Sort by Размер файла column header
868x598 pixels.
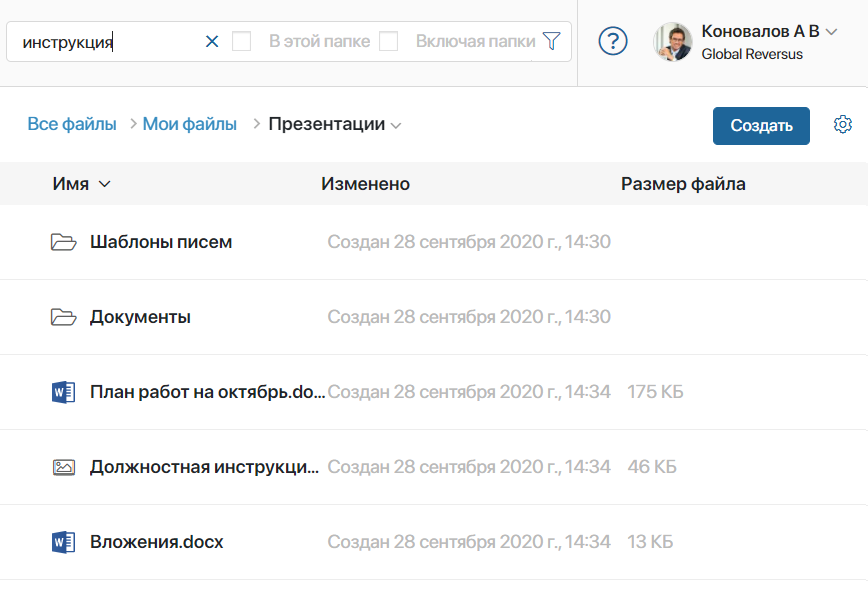coord(683,184)
